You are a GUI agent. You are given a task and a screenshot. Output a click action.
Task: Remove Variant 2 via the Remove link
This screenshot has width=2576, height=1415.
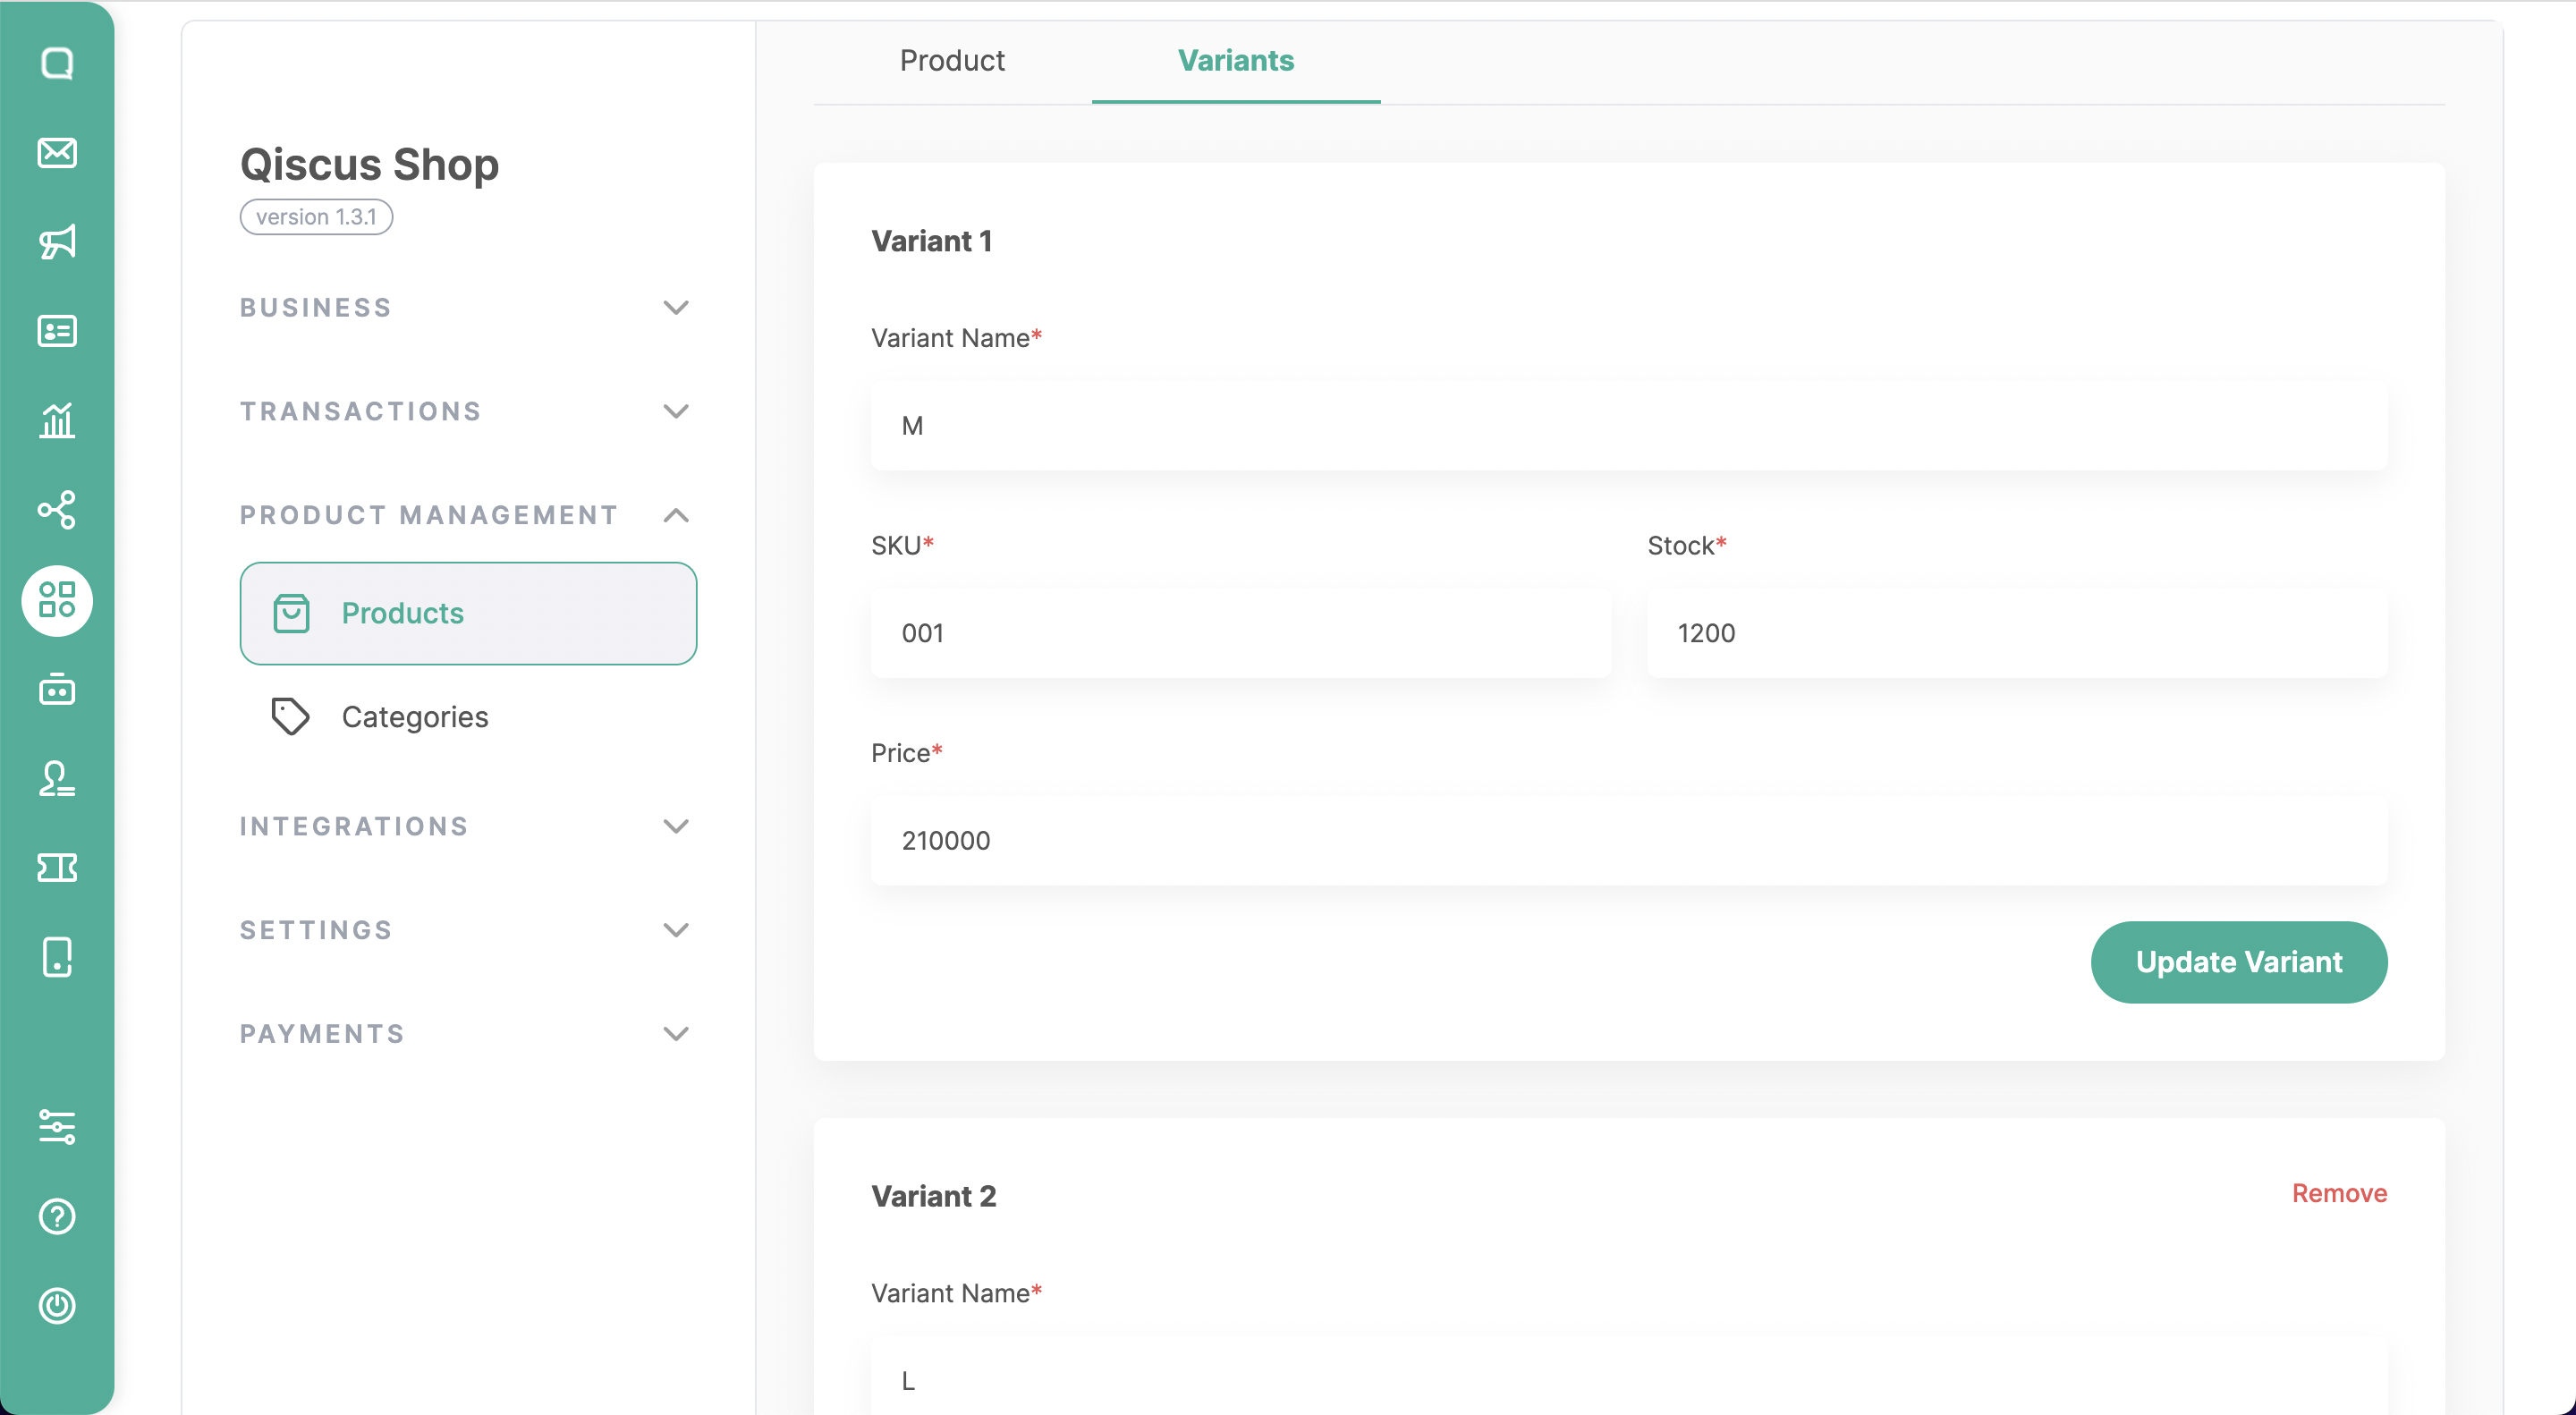(x=2338, y=1193)
